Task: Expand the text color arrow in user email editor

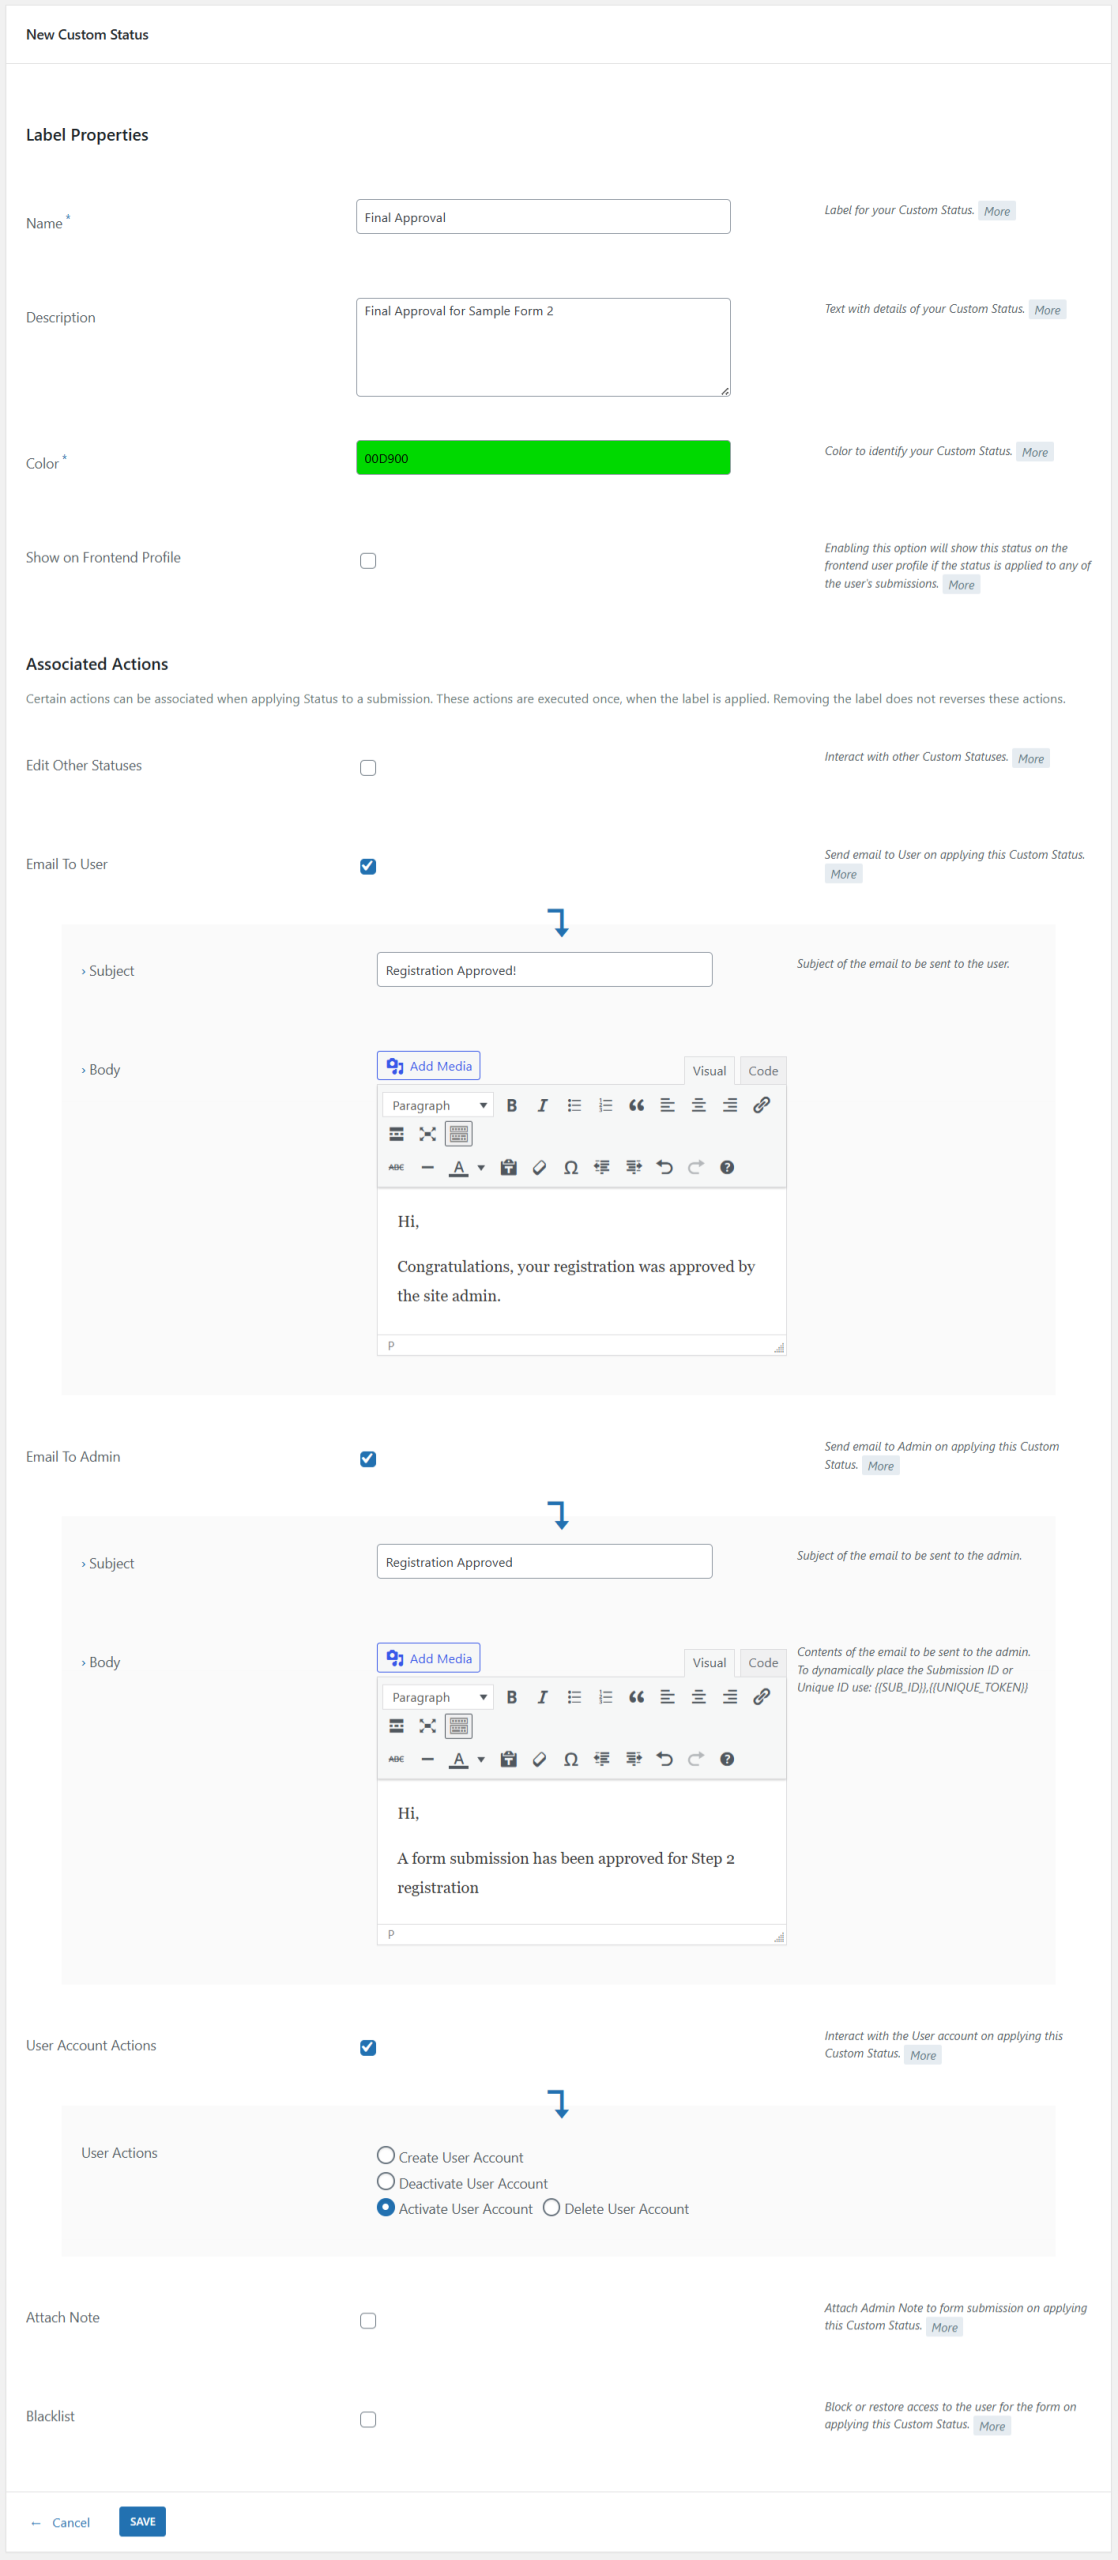Action: (481, 1167)
